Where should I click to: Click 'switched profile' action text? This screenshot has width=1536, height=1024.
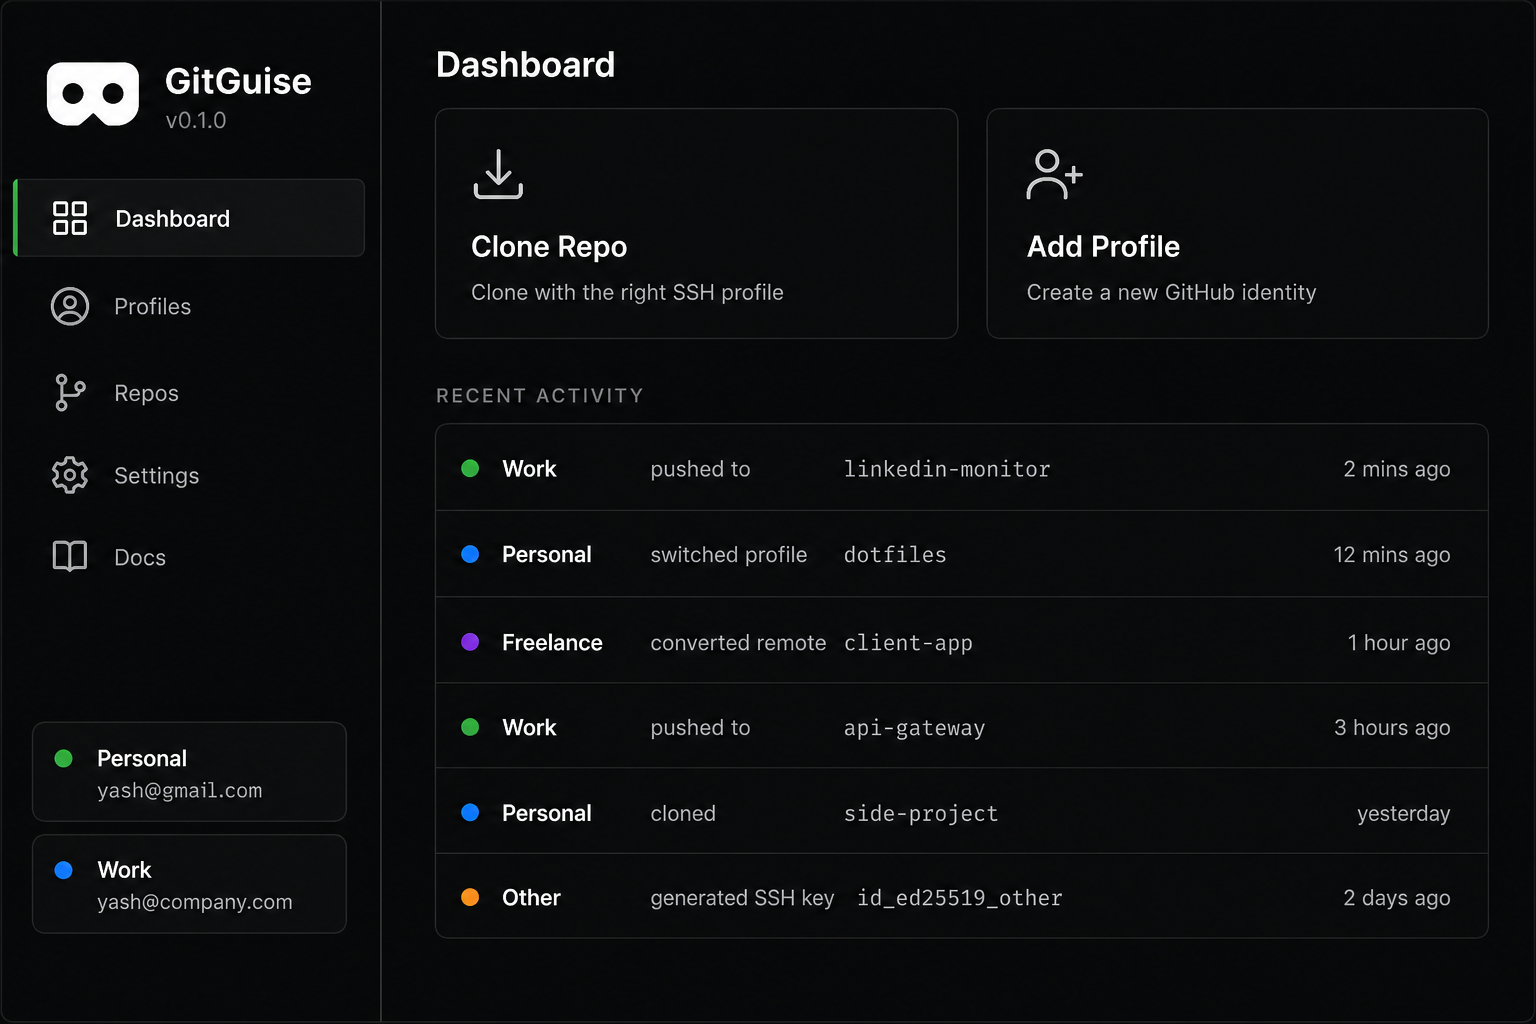tap(728, 555)
